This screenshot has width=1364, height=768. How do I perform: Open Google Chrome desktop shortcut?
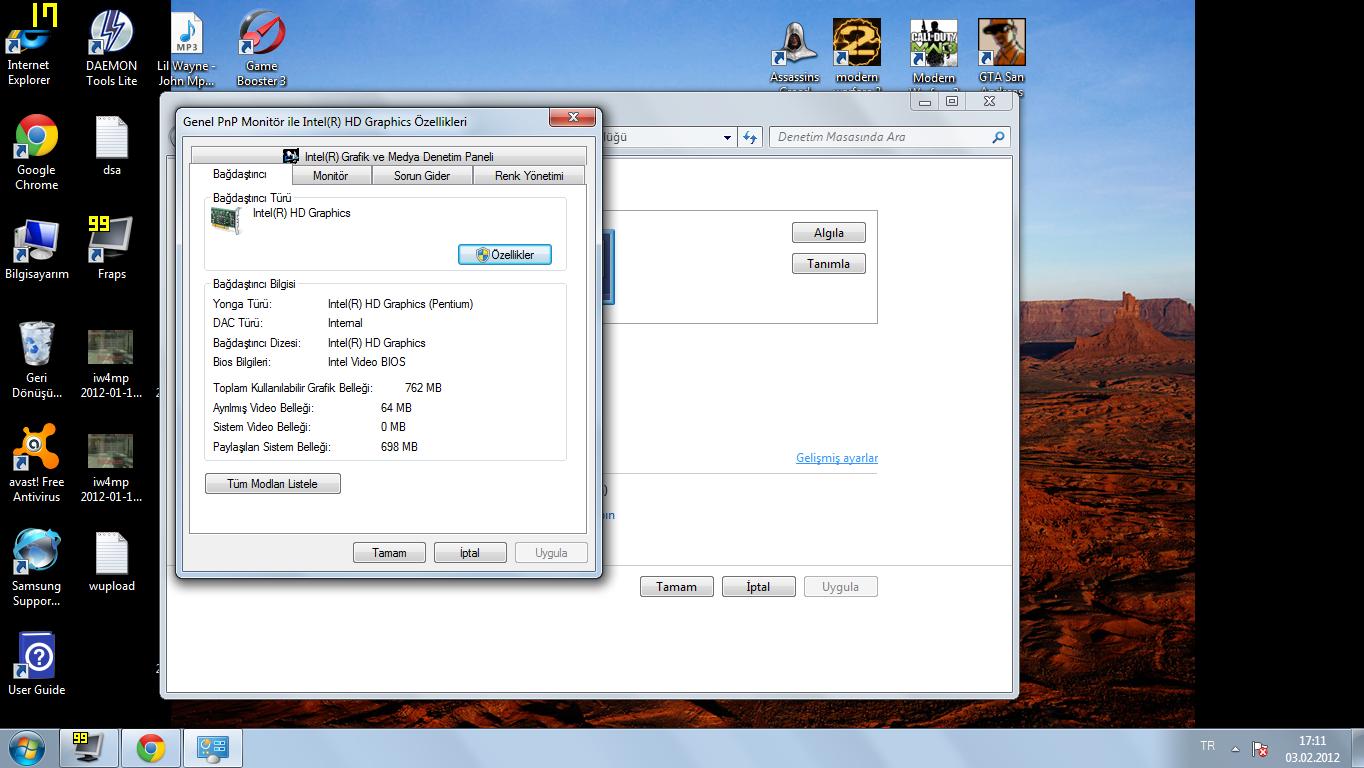[x=36, y=152]
